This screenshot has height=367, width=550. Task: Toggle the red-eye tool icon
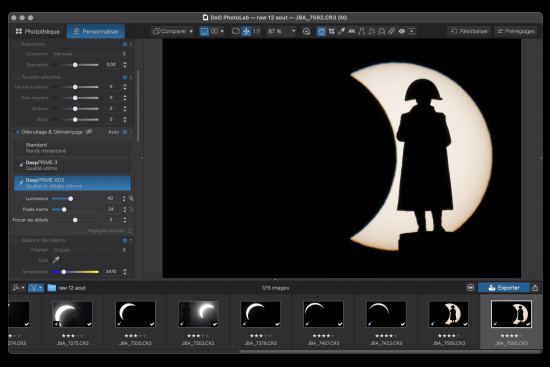tap(402, 31)
